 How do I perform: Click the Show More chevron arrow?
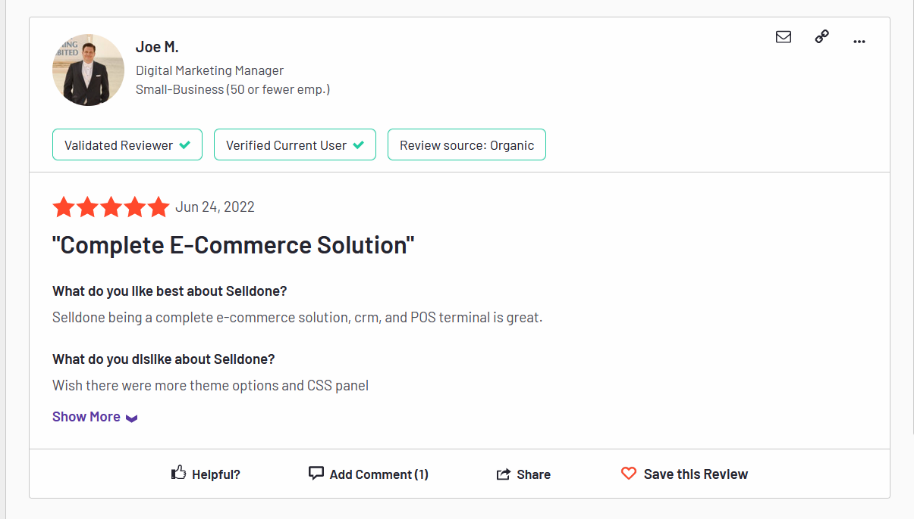click(132, 418)
